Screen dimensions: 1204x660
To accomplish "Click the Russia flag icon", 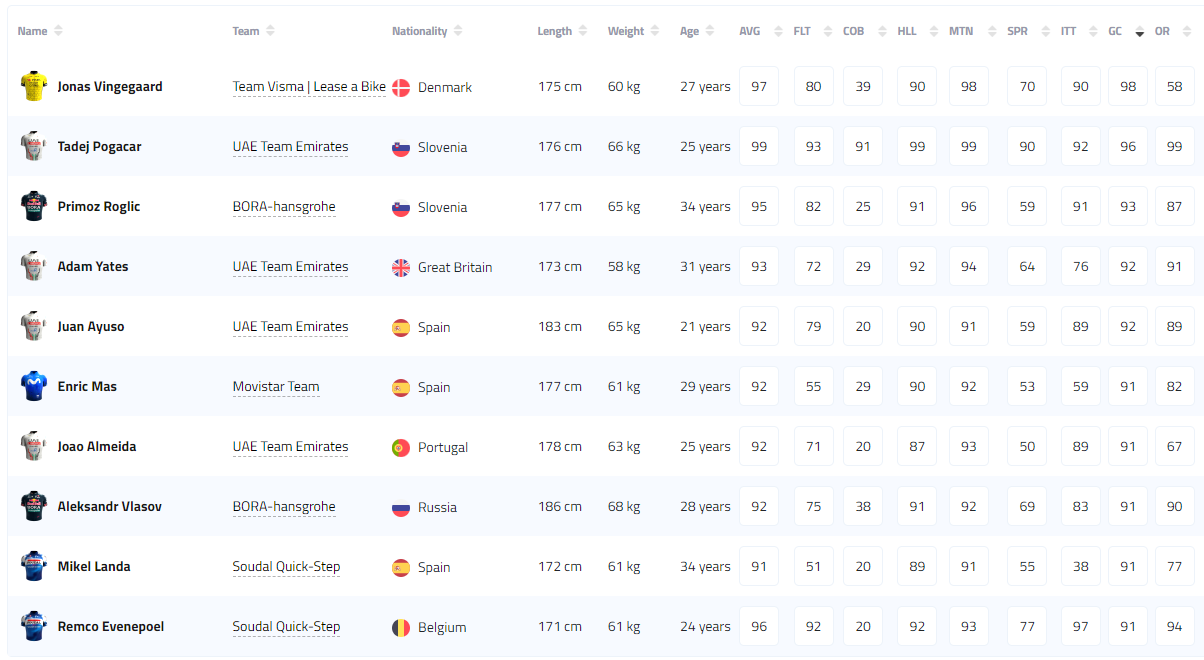I will coord(401,507).
